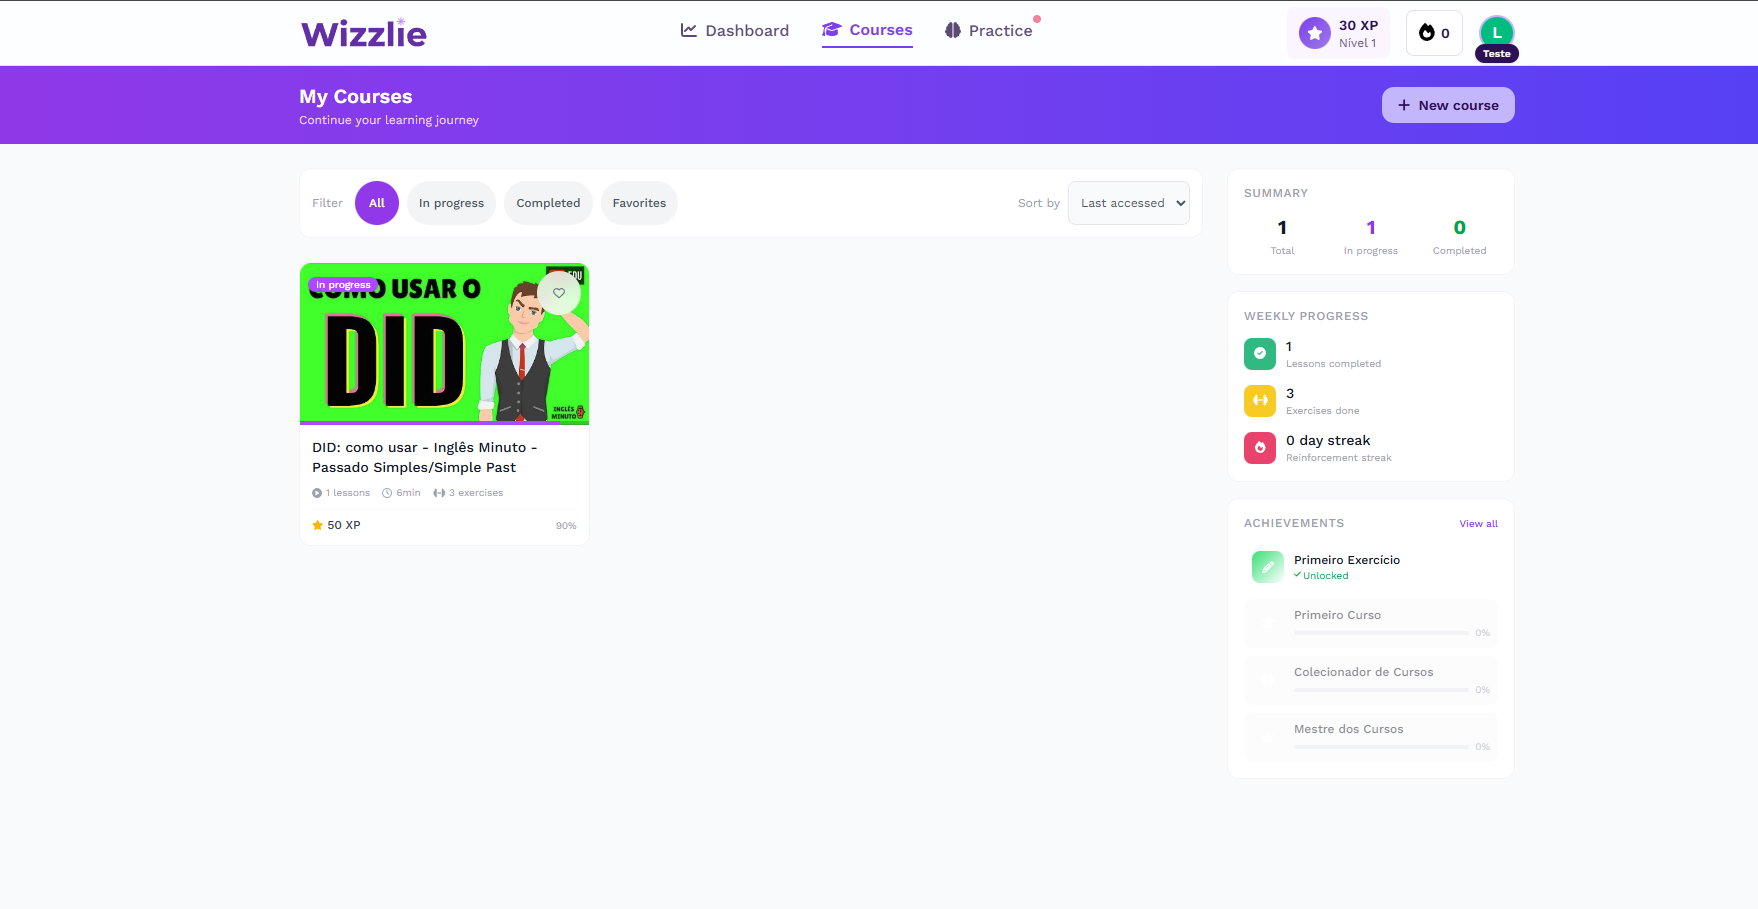Select the orange exercises done icon
The width and height of the screenshot is (1758, 909).
[1259, 400]
